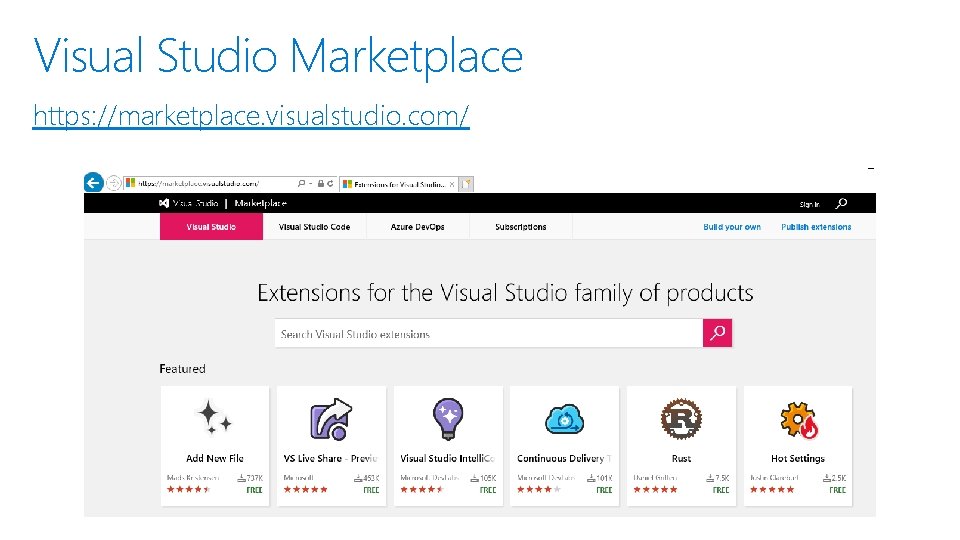This screenshot has height=540, width=960.
Task: Click the Marketplace header text
Action: click(x=260, y=203)
